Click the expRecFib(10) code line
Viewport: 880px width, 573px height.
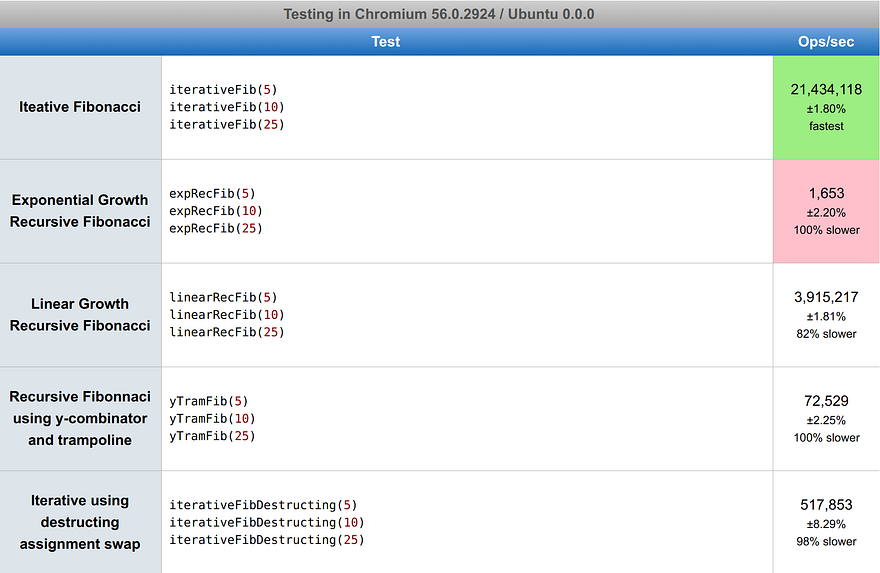coord(216,211)
